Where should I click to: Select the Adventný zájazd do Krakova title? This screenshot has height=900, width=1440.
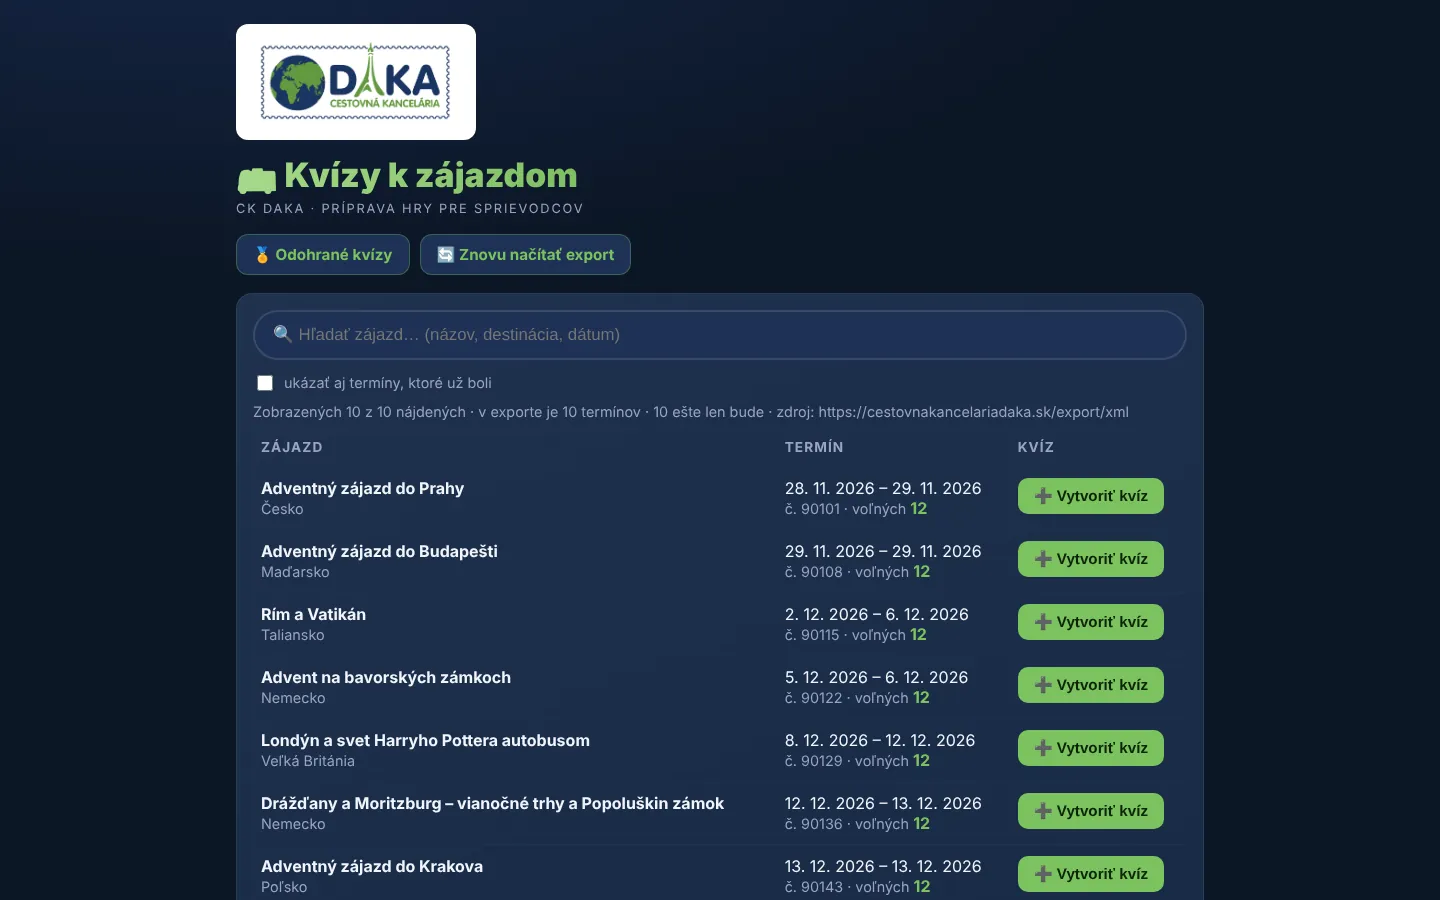[x=372, y=866]
